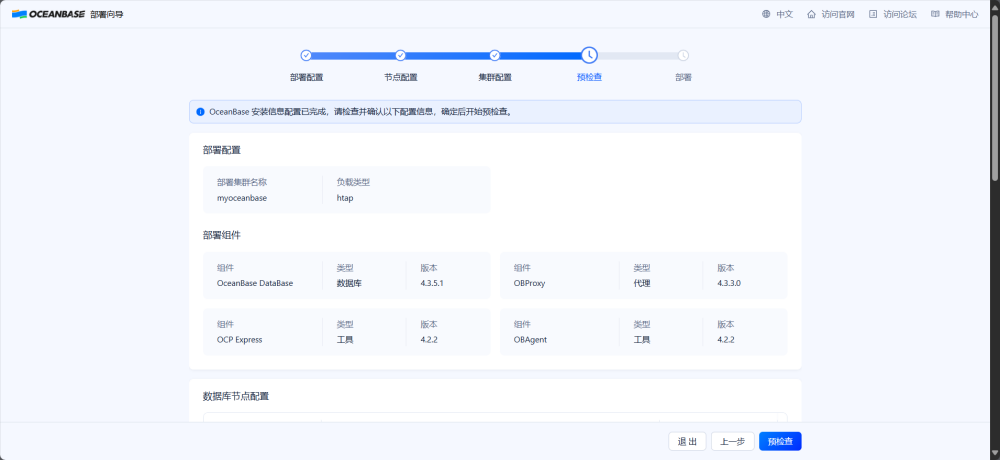The image size is (1000, 460).
Task: Click the home icon for 访问官网
Action: (x=811, y=14)
